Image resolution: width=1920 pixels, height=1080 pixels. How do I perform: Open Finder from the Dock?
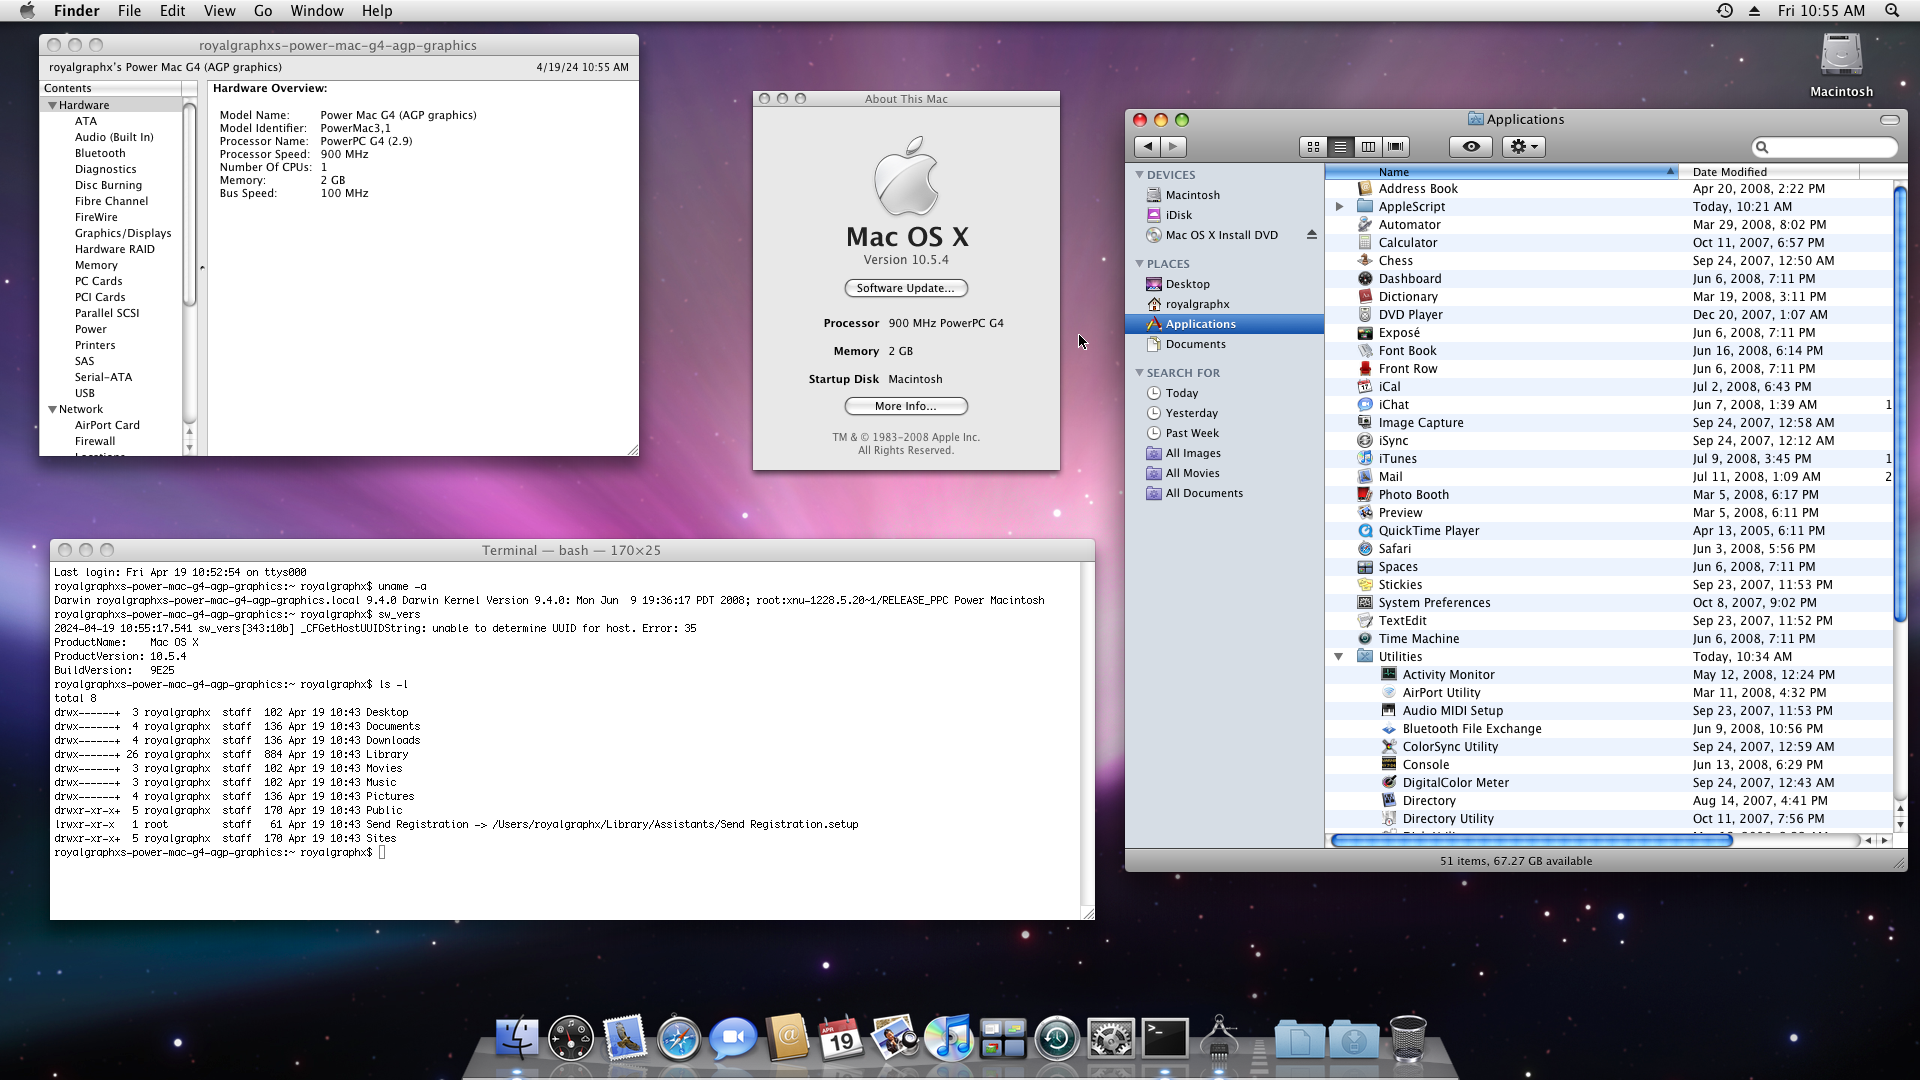pyautogui.click(x=517, y=1038)
